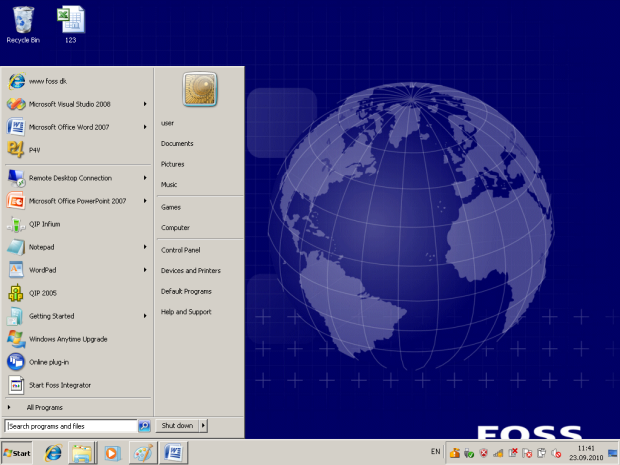Open Start Foss Integrator icon
Screen dimensions: 620x465
(x=16, y=385)
